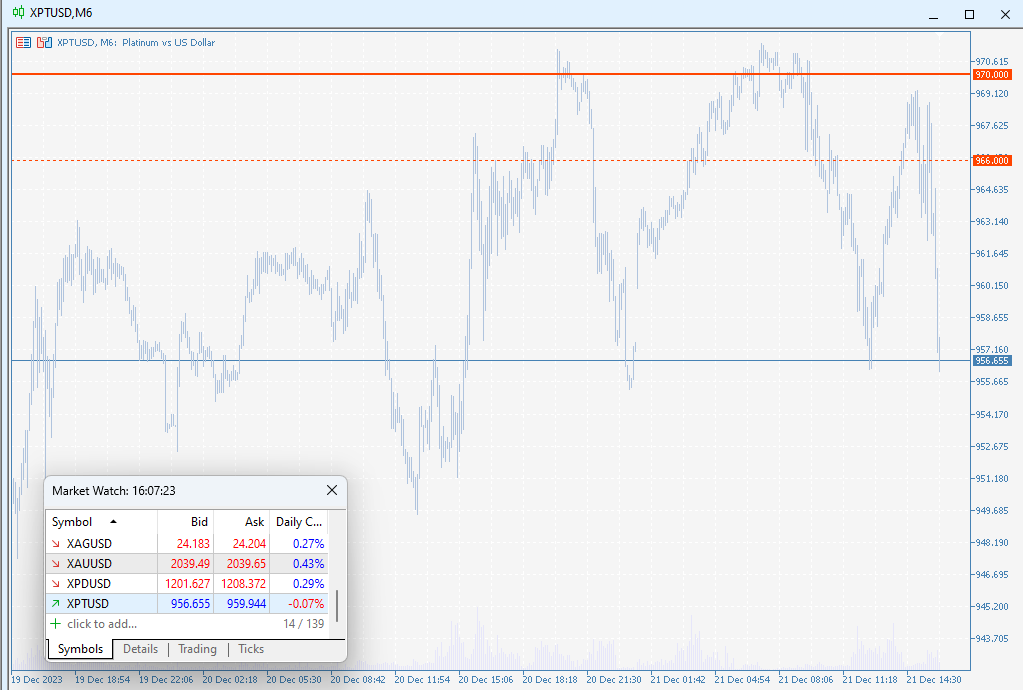Click the red down-arrow icon beside XAUUSD
The height and width of the screenshot is (690, 1023).
[55, 564]
